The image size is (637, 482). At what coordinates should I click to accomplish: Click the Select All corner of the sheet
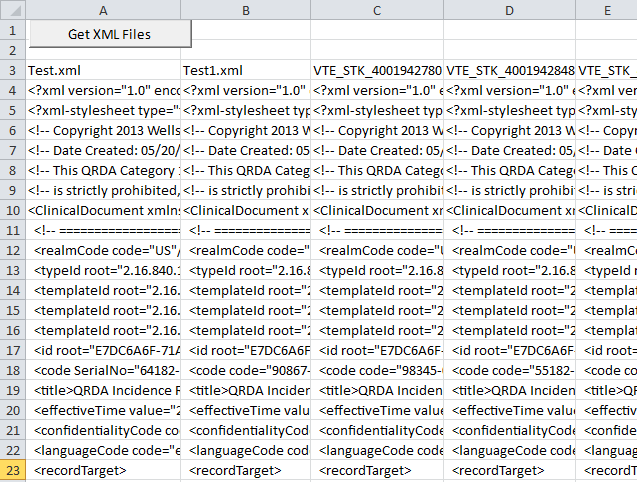coord(12,9)
